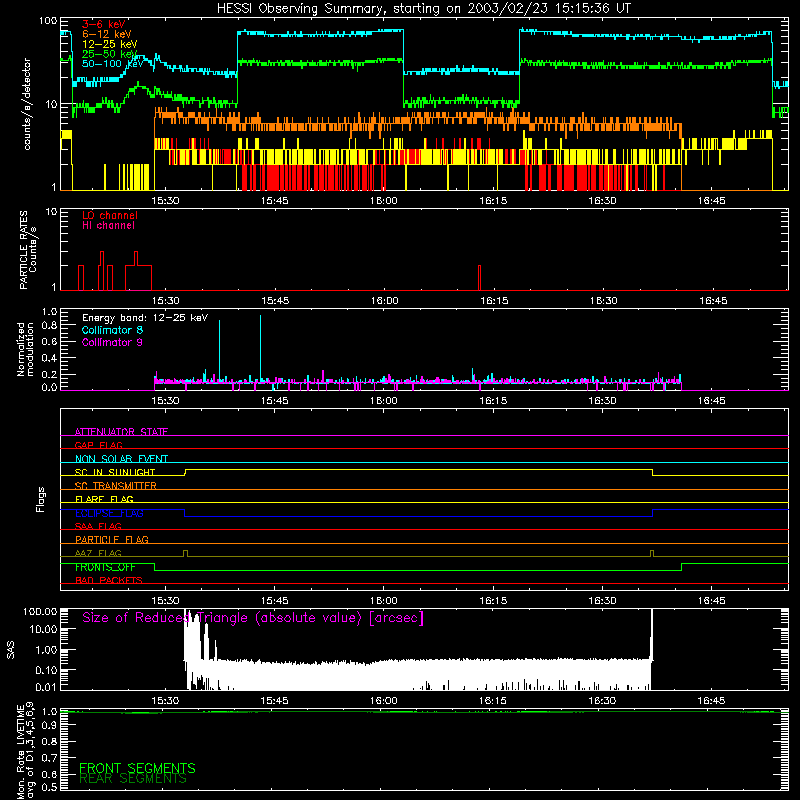This screenshot has width=800, height=800.
Task: Click the ATTENUATOR_STATE flag label
Action: pos(121,432)
